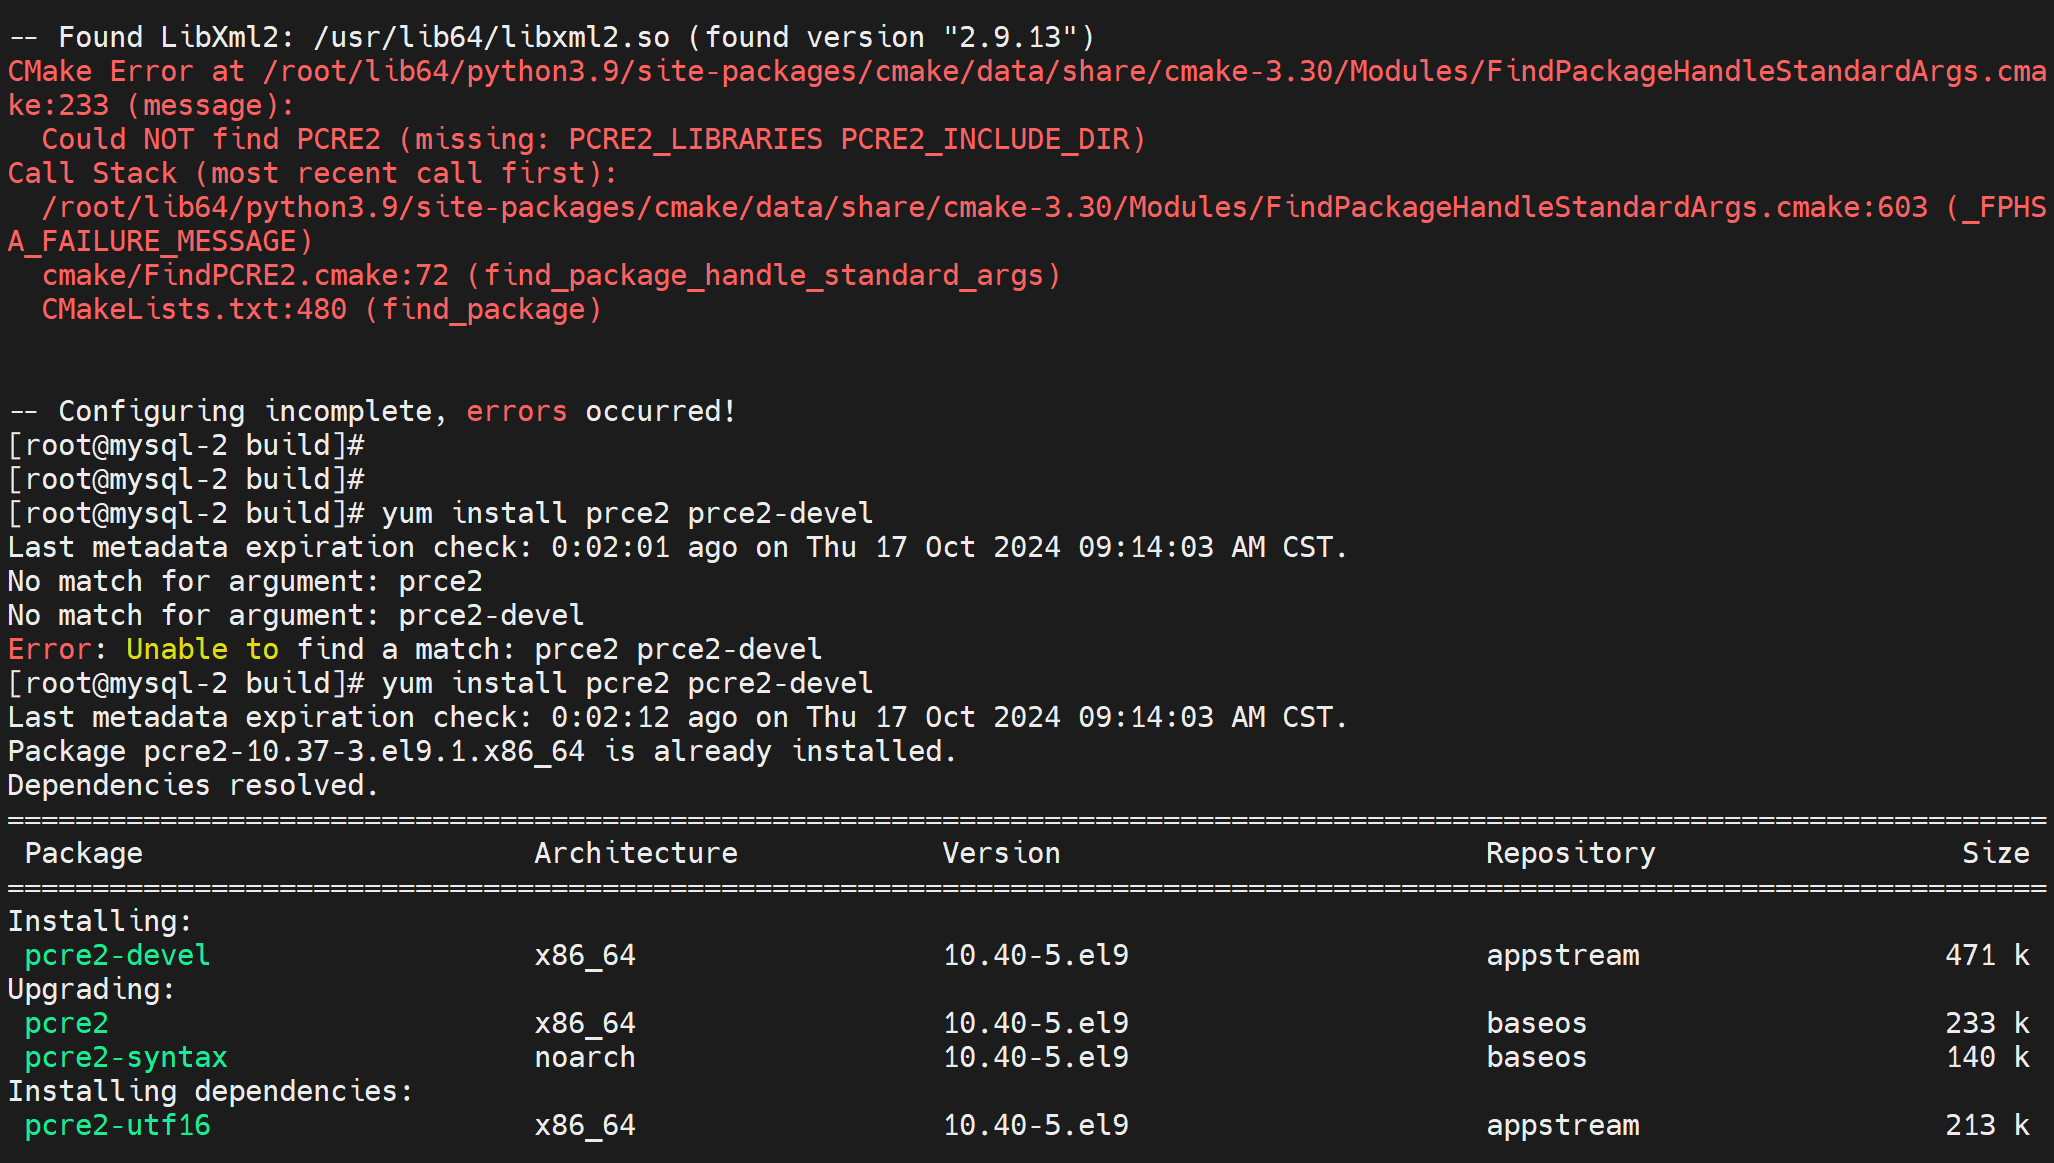Click the "Installing dependencies:" section label
The width and height of the screenshot is (2054, 1163).
click(210, 1091)
